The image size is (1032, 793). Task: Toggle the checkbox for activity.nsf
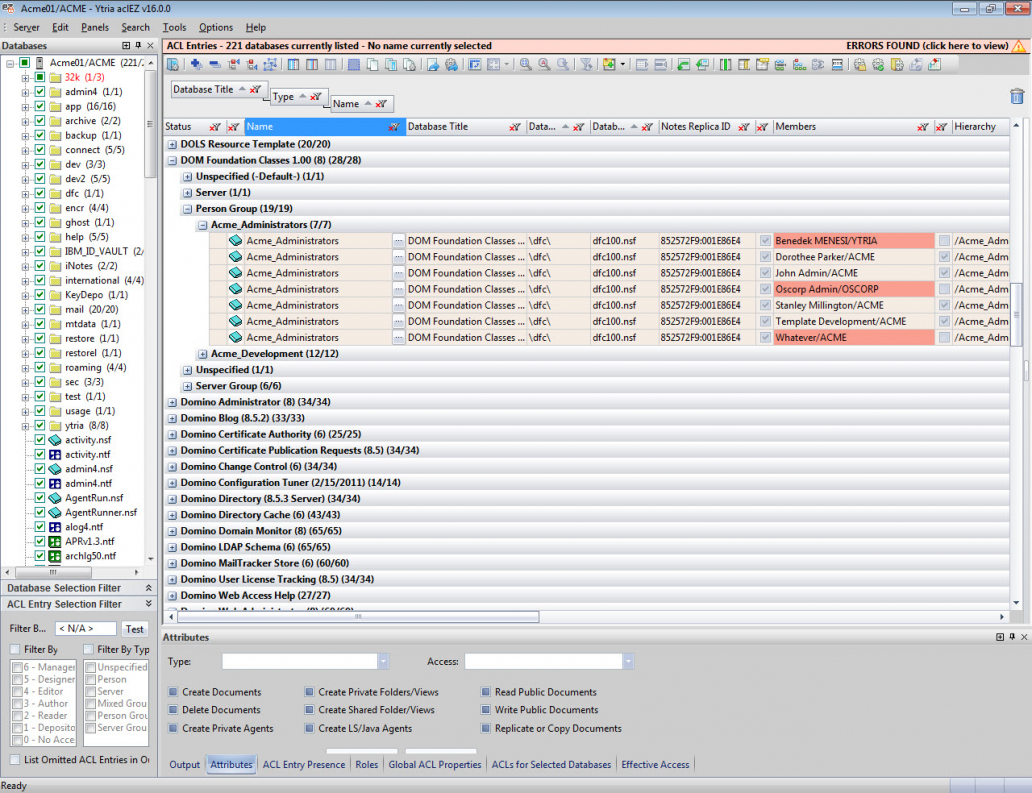[x=39, y=440]
